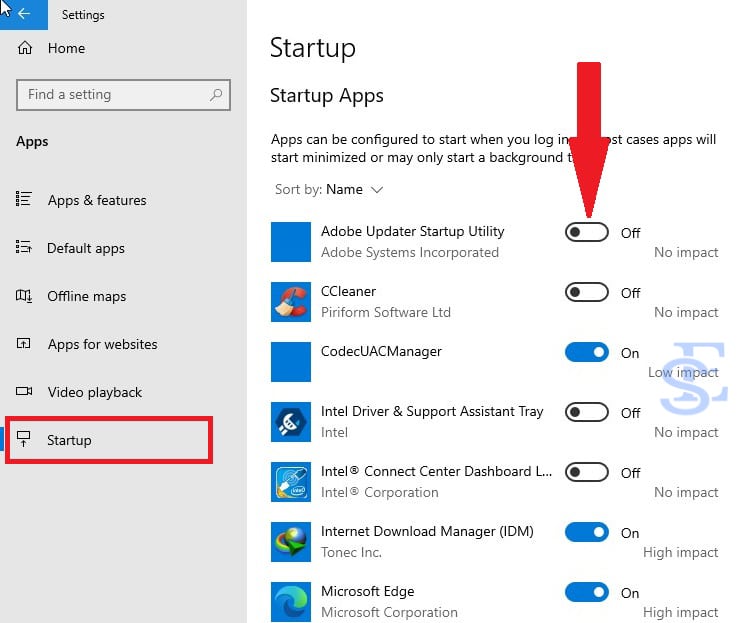Click the Find a setting search box
The width and height of the screenshot is (748, 623).
coord(112,95)
